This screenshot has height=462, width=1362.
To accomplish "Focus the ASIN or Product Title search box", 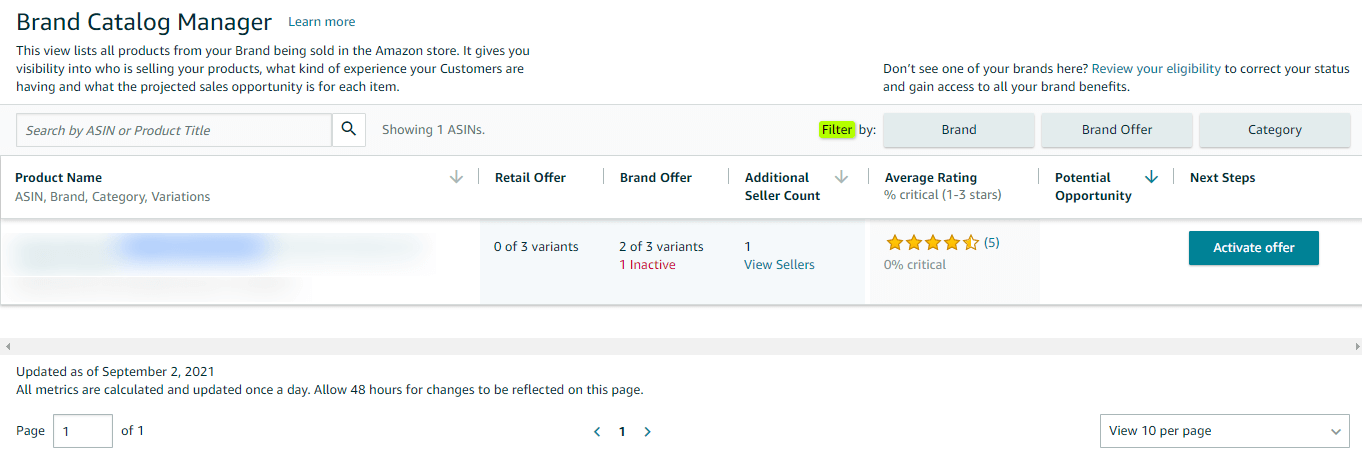I will tap(174, 130).
